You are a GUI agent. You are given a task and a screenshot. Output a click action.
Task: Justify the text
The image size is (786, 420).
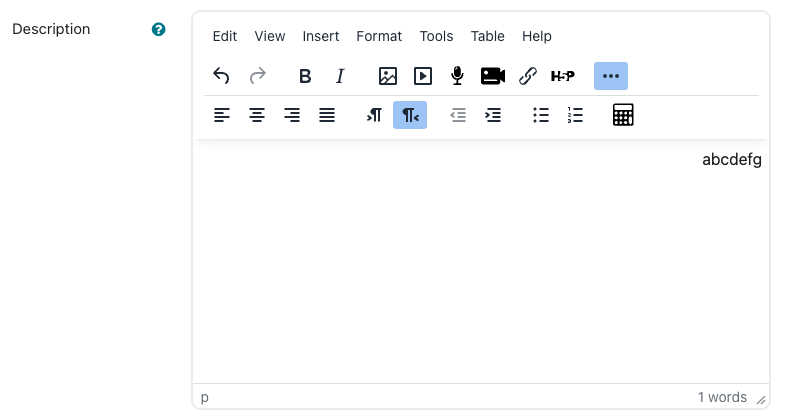pos(327,115)
